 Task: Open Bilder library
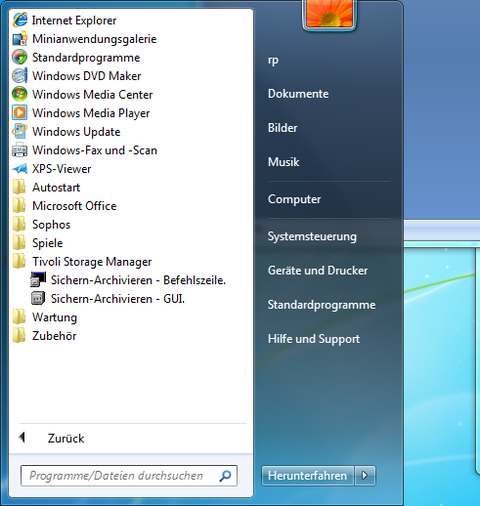[x=283, y=128]
